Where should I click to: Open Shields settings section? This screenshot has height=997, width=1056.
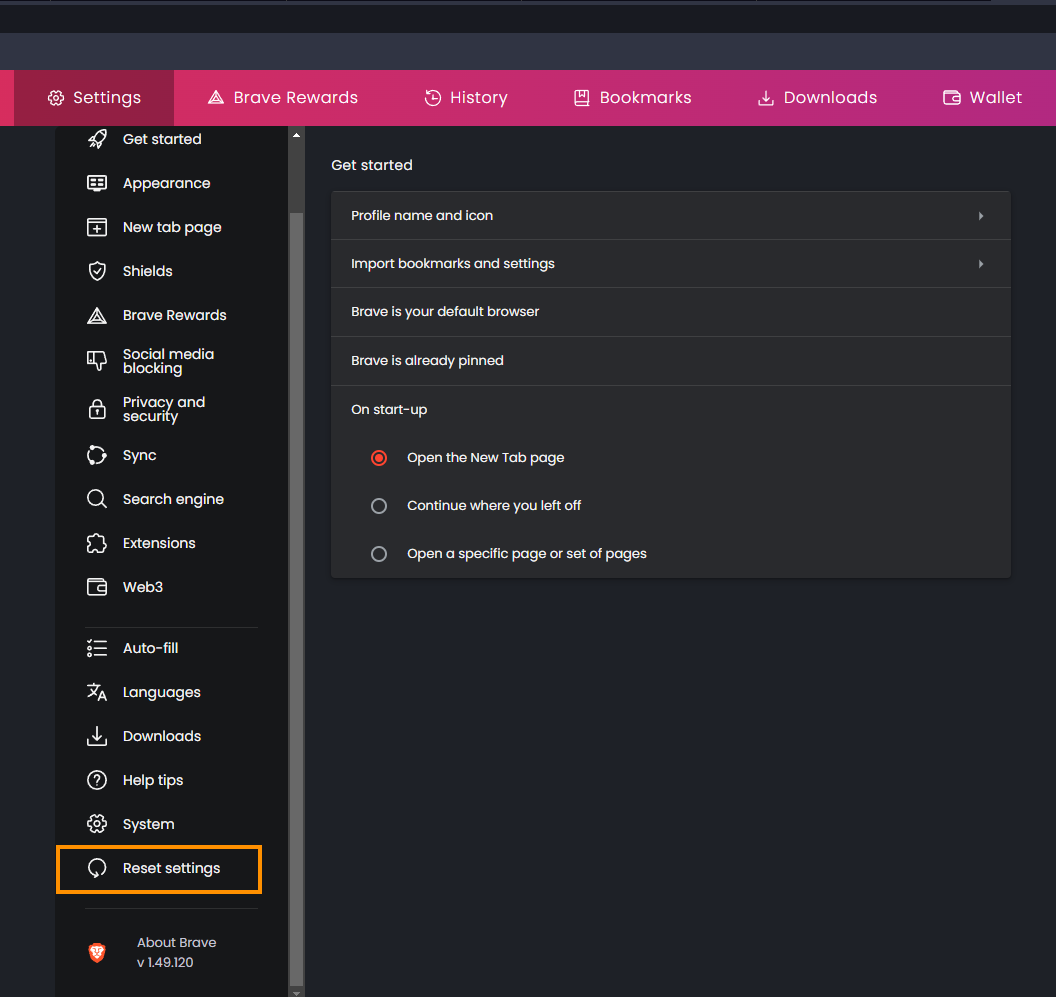coord(147,271)
